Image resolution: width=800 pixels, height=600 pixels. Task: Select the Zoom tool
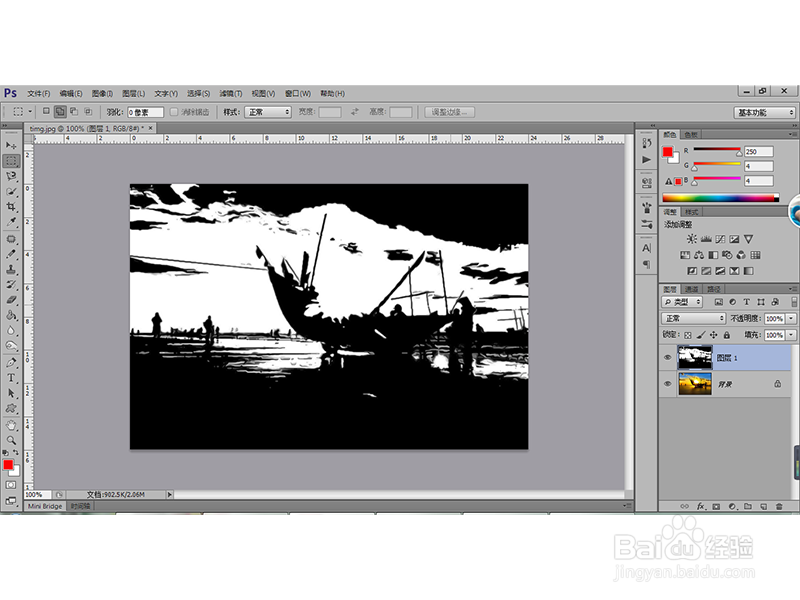pyautogui.click(x=11, y=440)
